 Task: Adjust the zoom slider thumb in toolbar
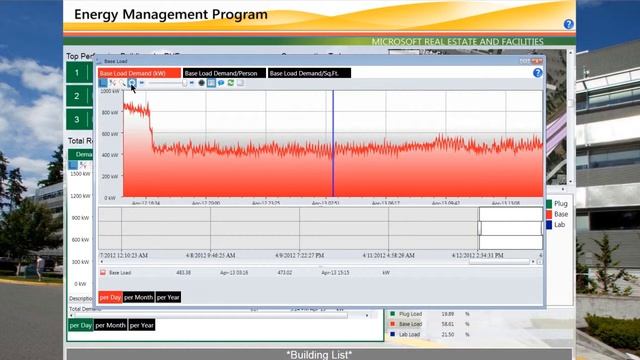pos(184,83)
